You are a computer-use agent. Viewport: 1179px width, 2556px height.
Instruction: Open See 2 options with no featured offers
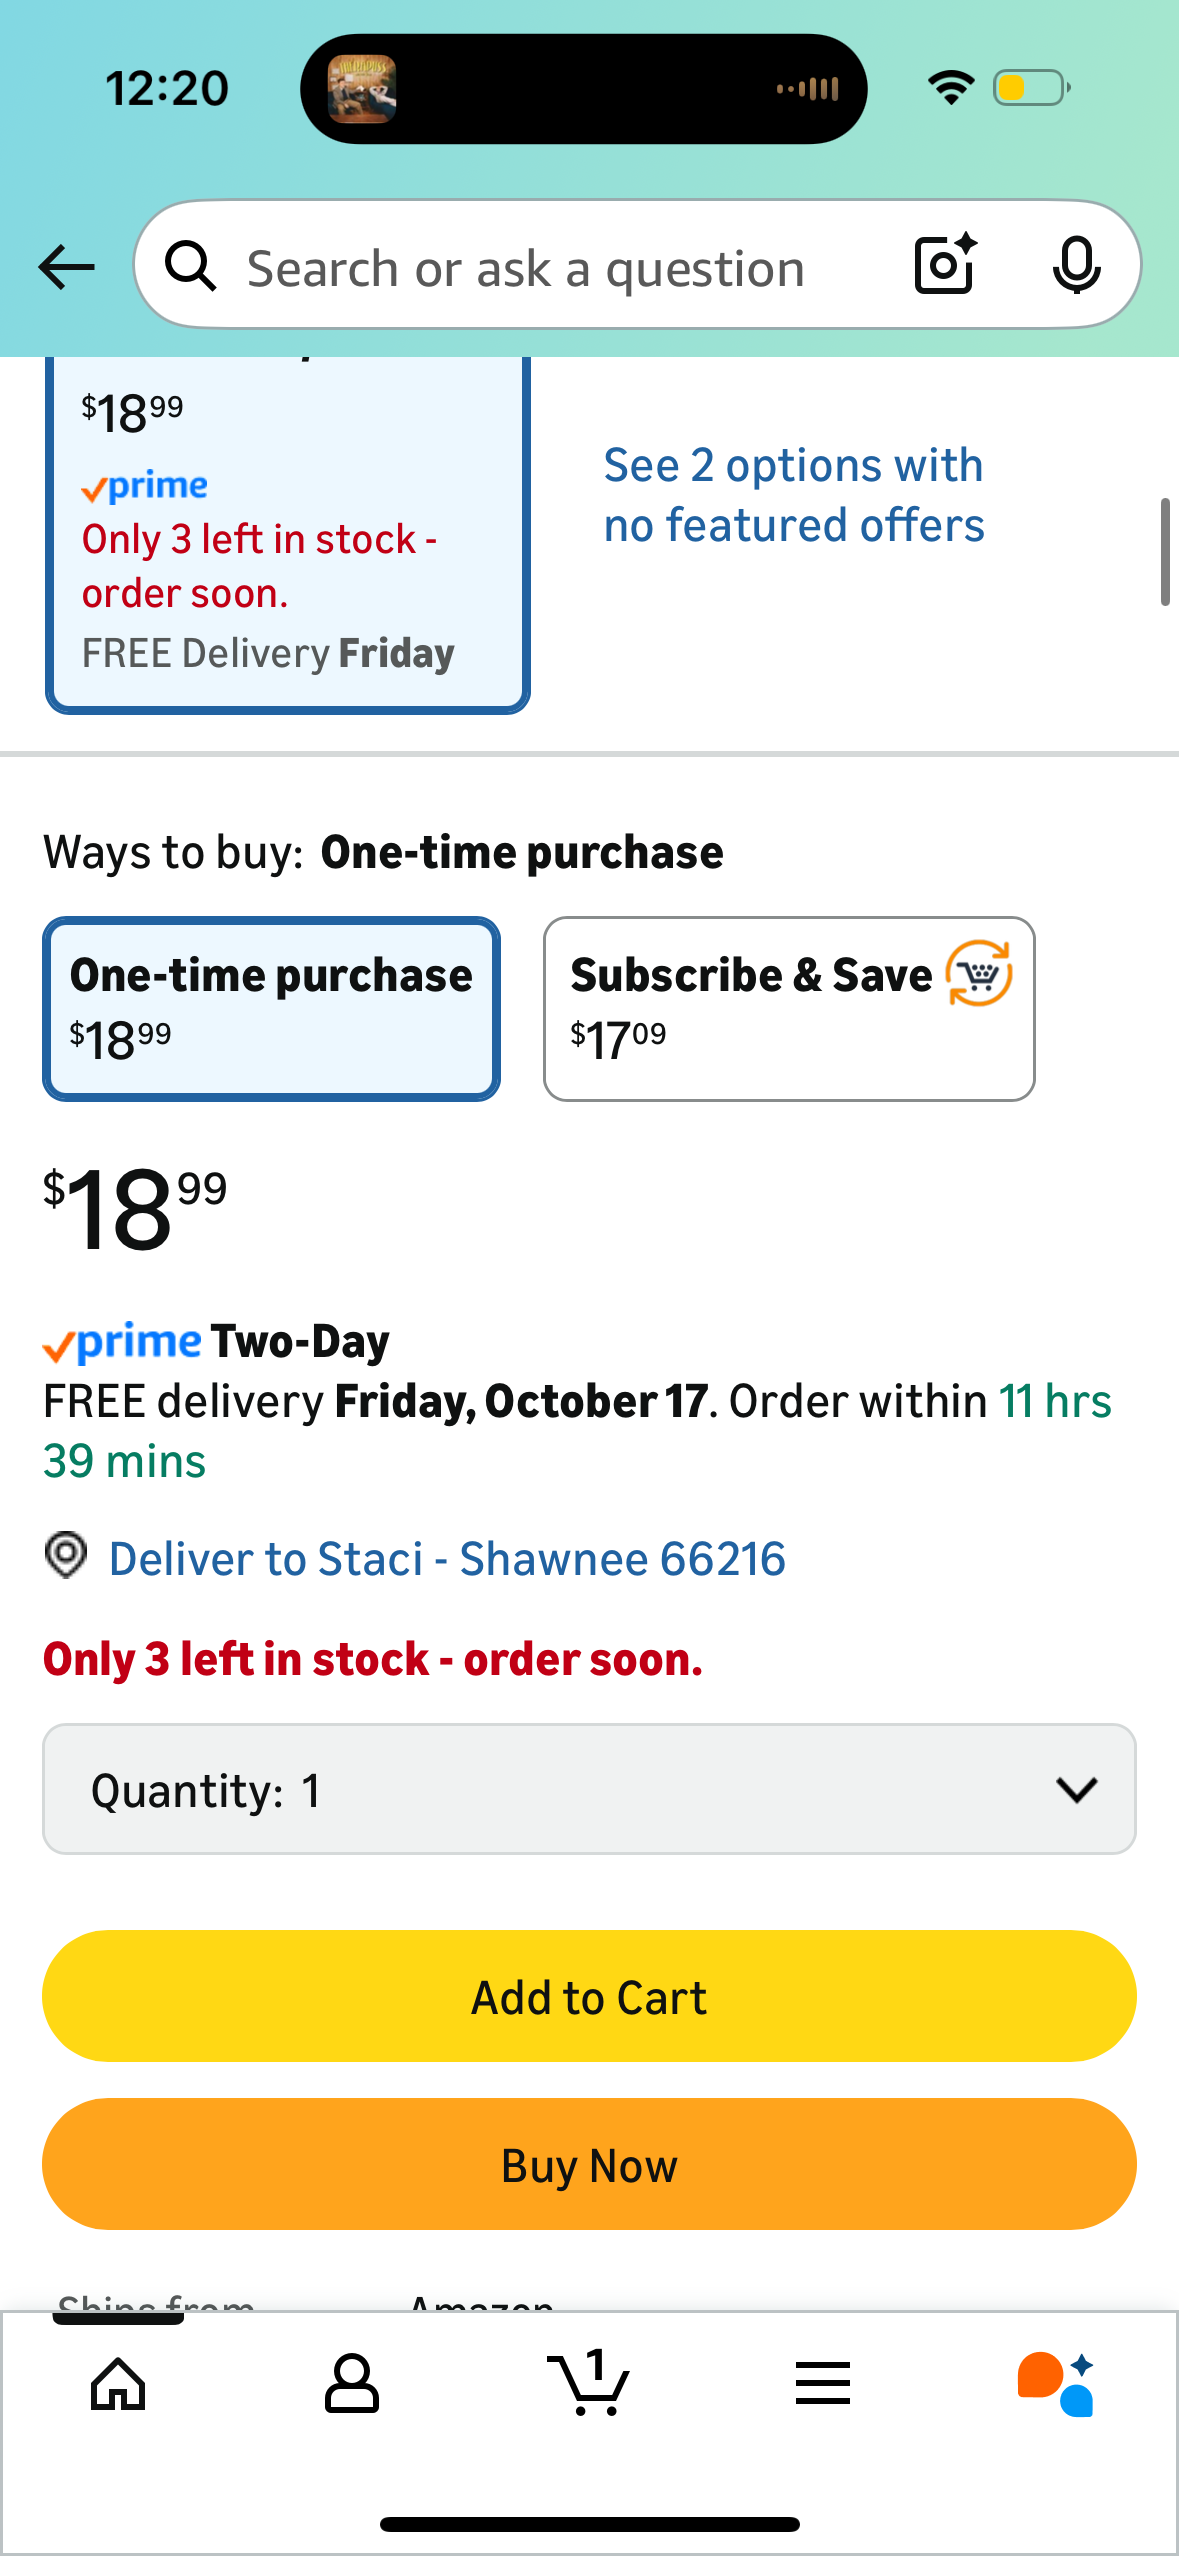tap(794, 495)
